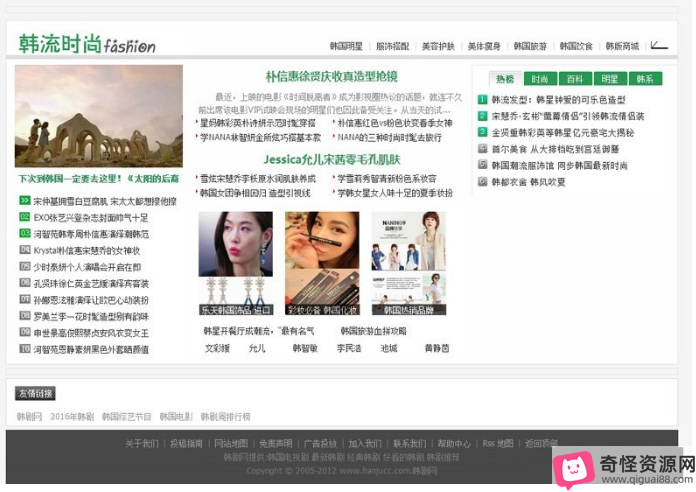This screenshot has width=696, height=492.
Task: Open the friend link 韩国电影
Action: point(176,417)
